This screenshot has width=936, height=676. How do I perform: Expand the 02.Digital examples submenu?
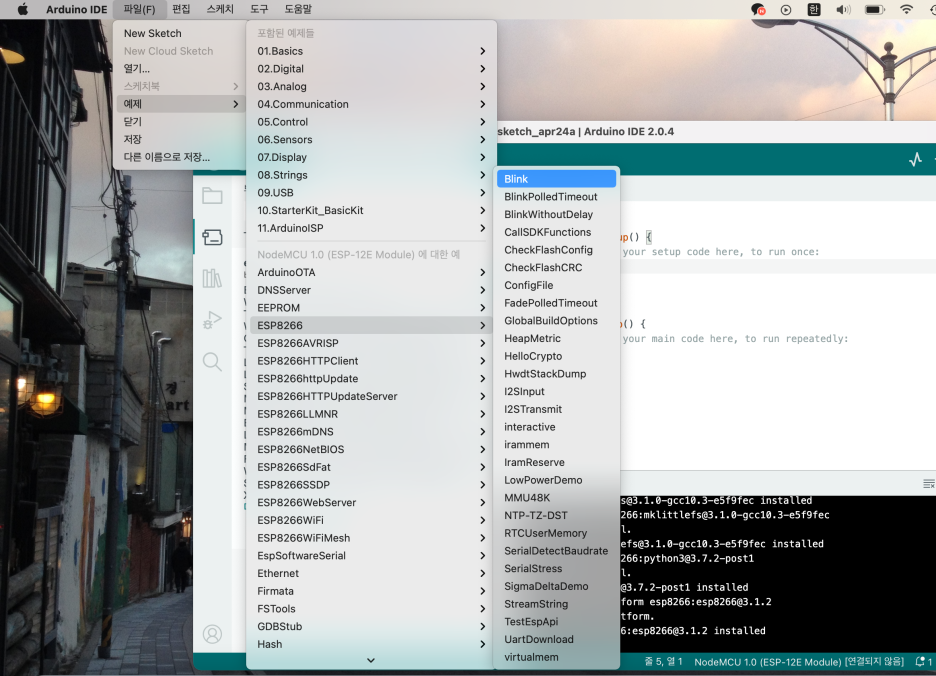[371, 69]
